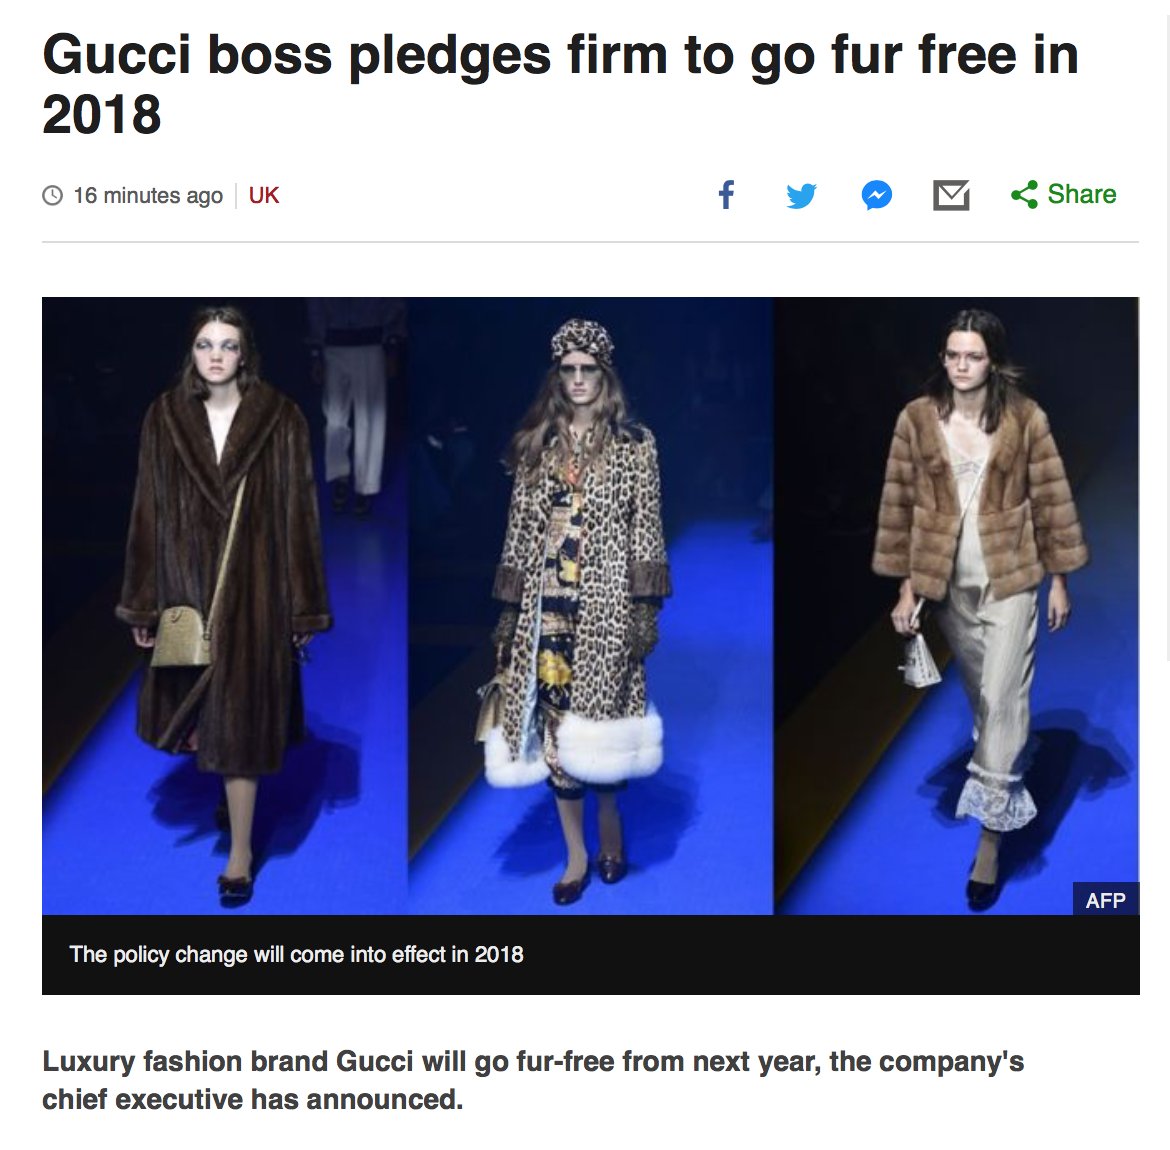Tweet article via Twitter bird icon
Image resolution: width=1170 pixels, height=1150 pixels.
pos(801,196)
